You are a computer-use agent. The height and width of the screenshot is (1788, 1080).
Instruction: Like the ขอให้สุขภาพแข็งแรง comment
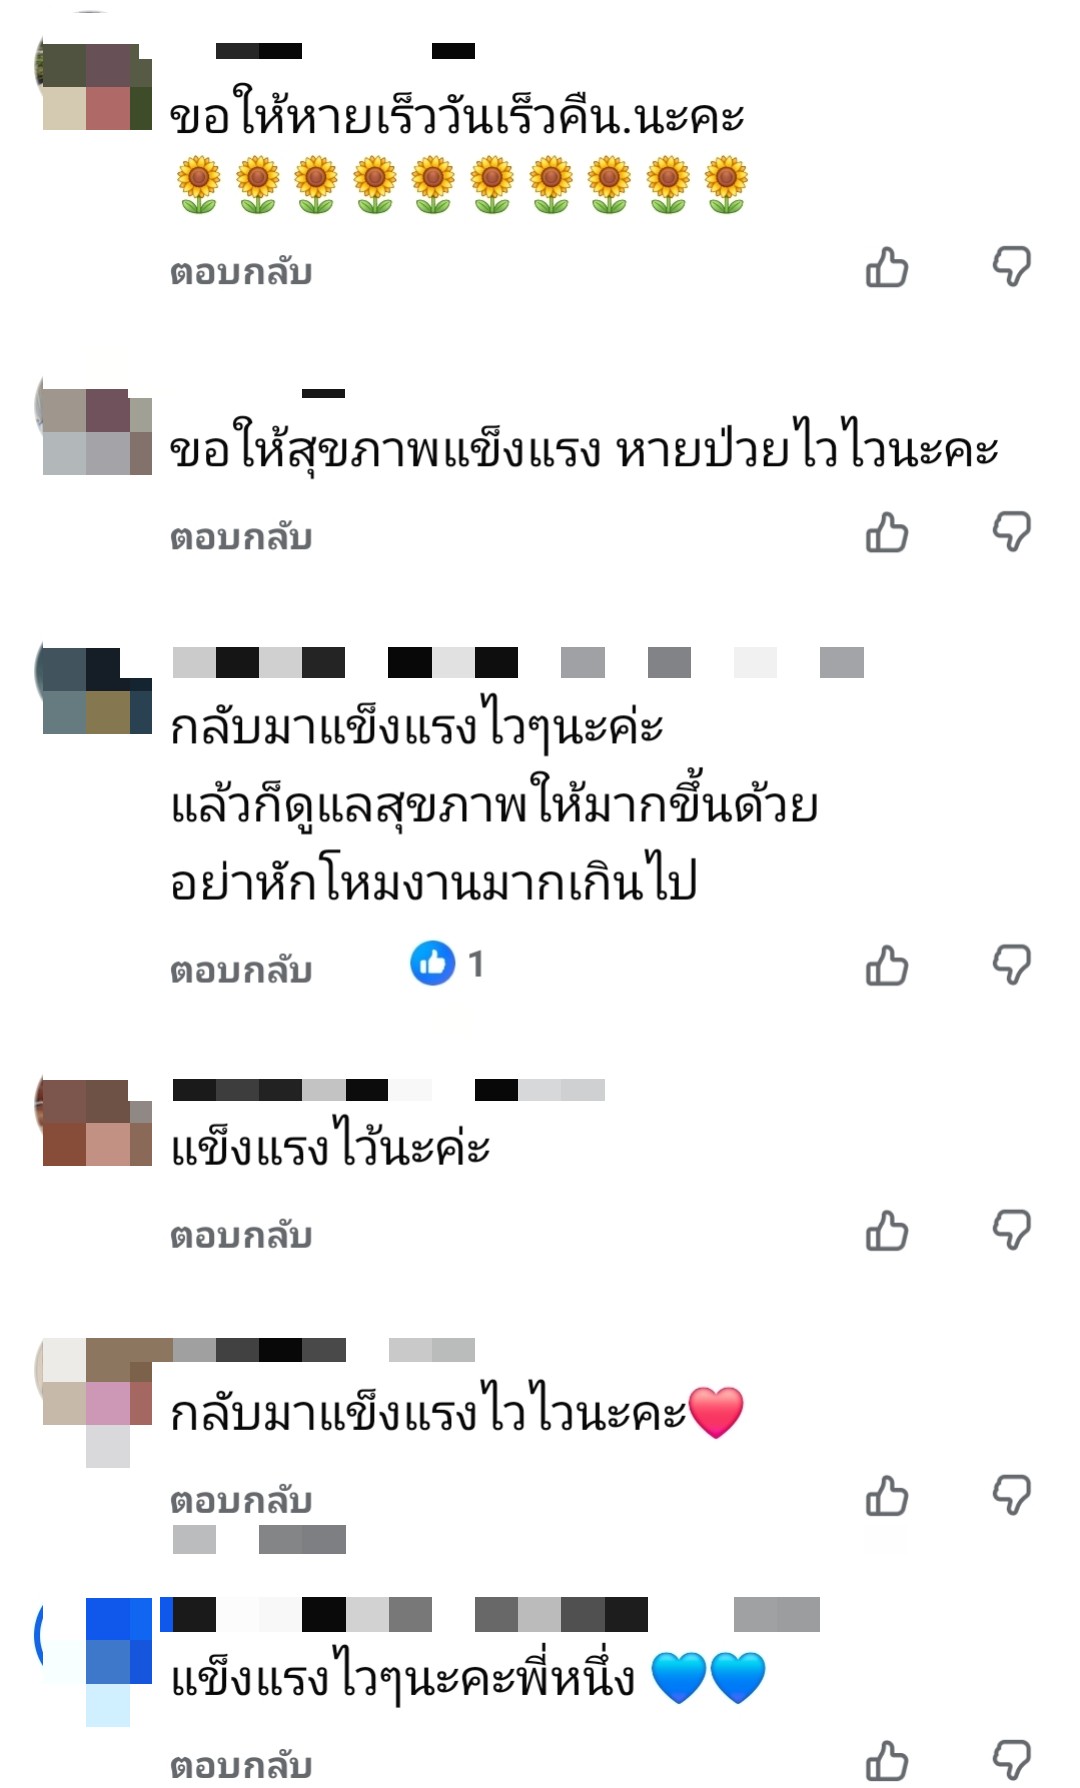click(x=887, y=533)
